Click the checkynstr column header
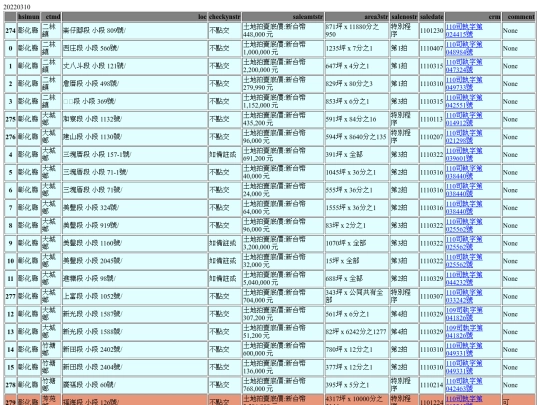 [225, 17]
